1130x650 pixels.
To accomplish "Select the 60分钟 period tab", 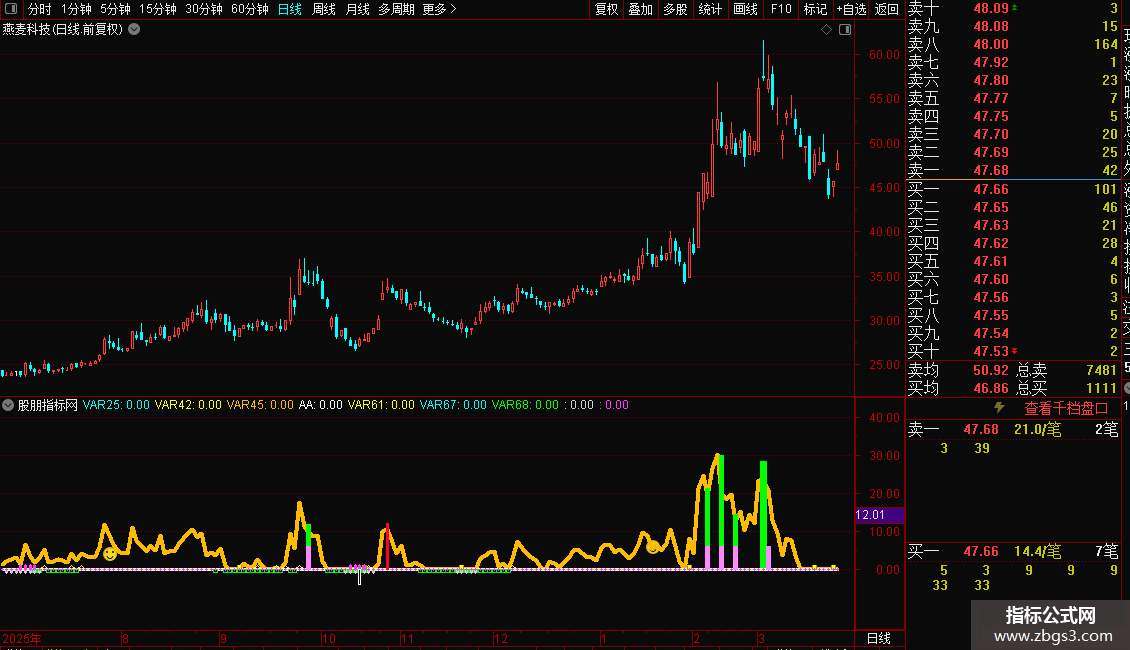I will [250, 9].
